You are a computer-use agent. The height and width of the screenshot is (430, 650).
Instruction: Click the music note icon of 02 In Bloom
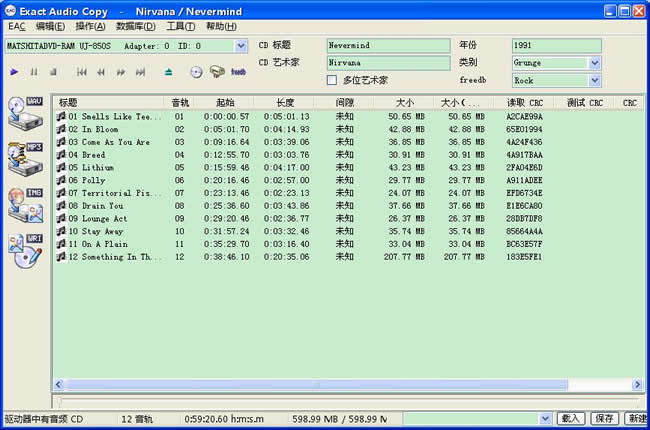pos(61,129)
